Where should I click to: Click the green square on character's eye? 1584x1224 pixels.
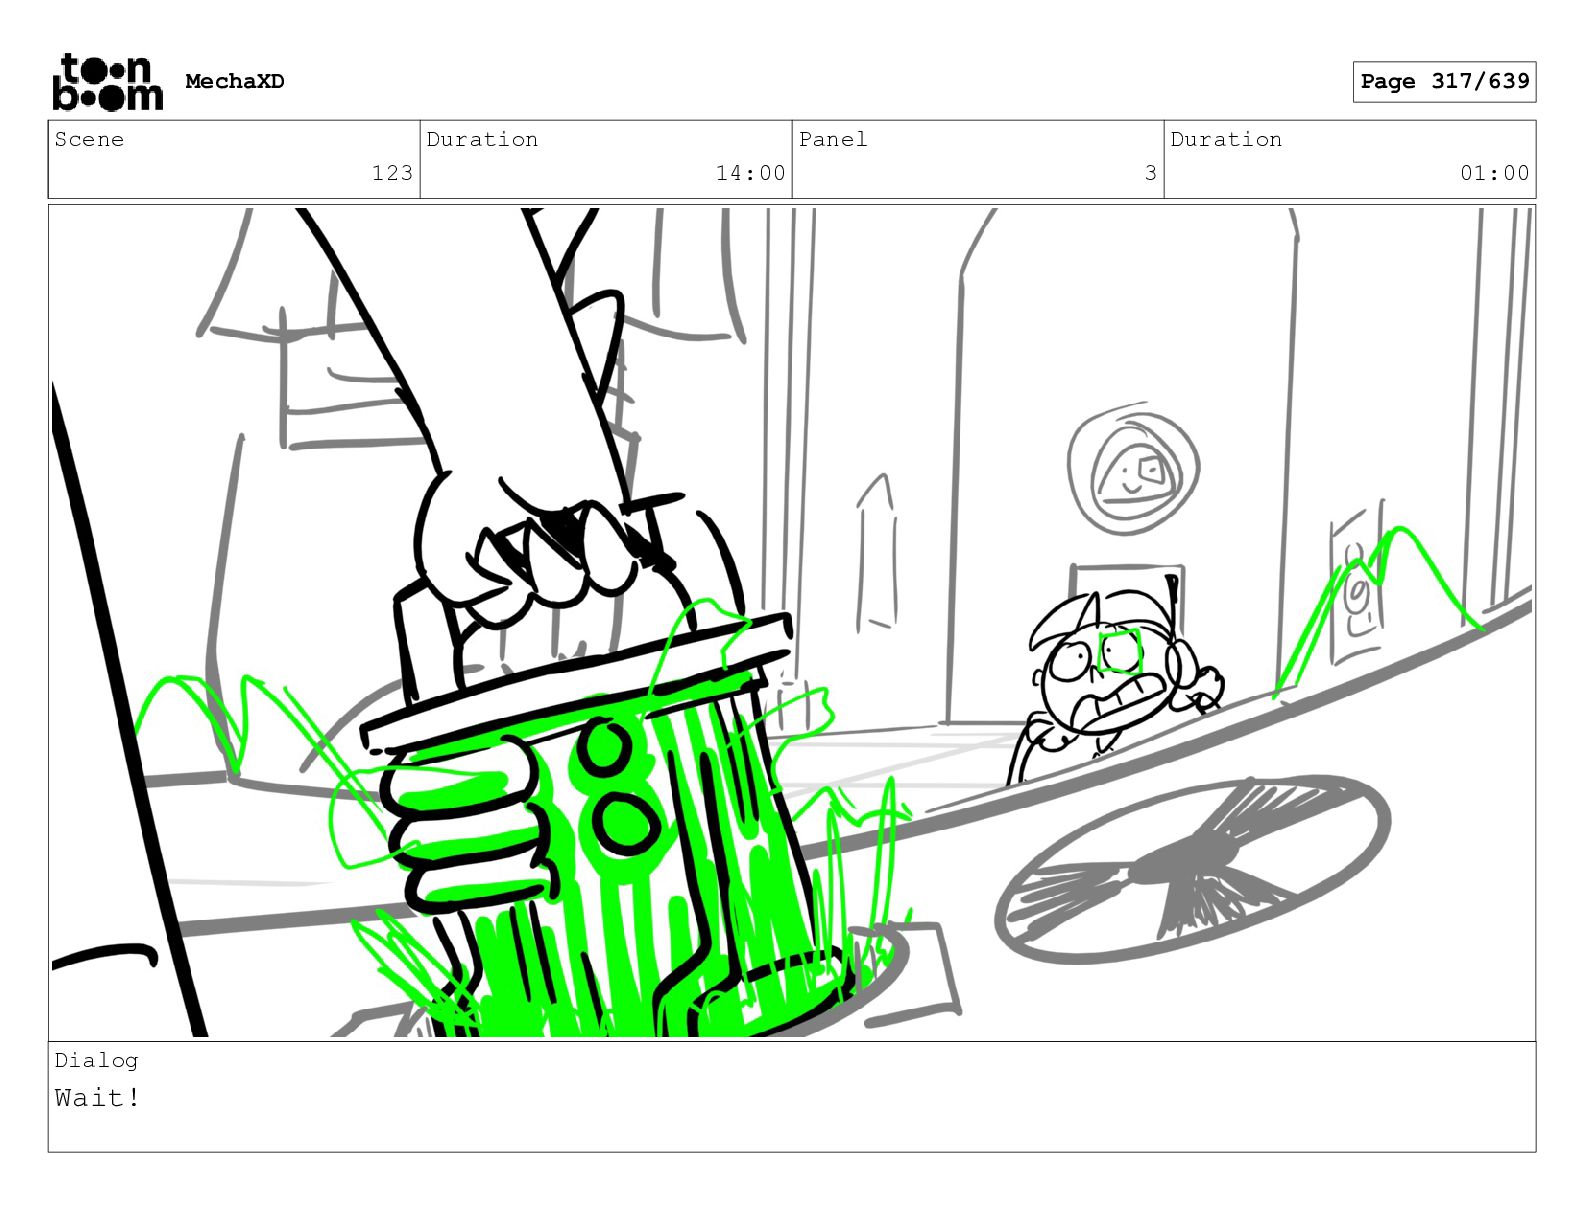1119,652
